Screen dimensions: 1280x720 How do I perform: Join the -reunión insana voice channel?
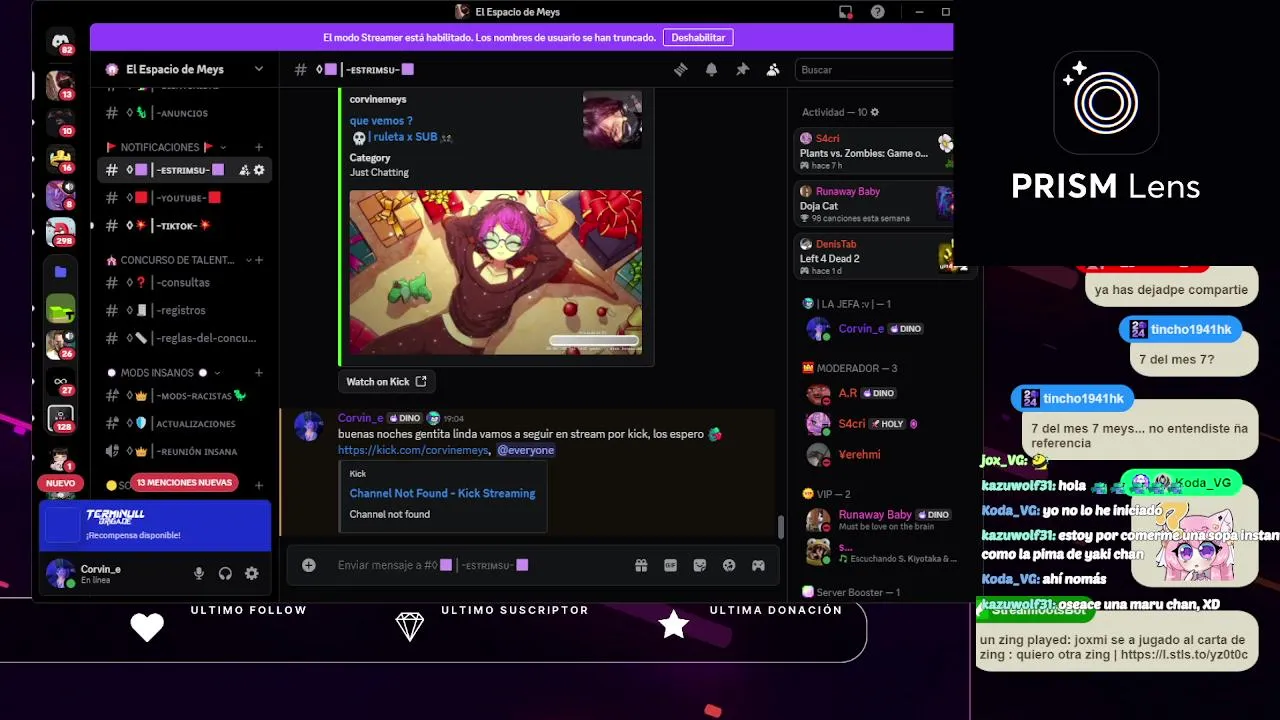coord(184,451)
